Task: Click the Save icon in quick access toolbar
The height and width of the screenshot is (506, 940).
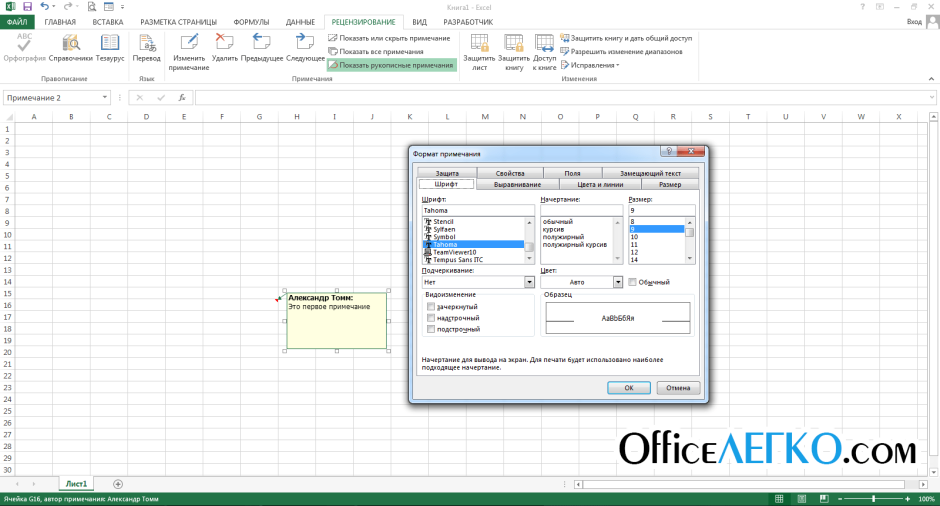Action: (x=28, y=7)
